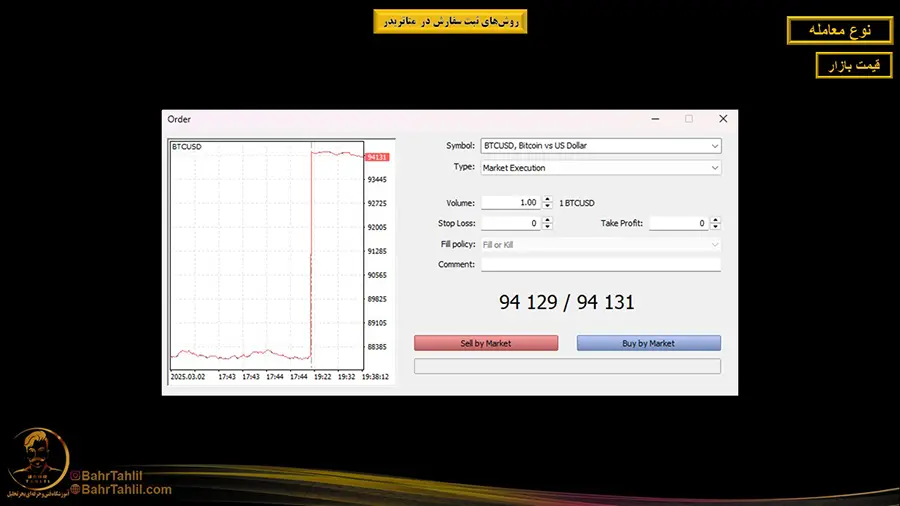
Task: Open the Fill policy dropdown
Action: (600, 245)
